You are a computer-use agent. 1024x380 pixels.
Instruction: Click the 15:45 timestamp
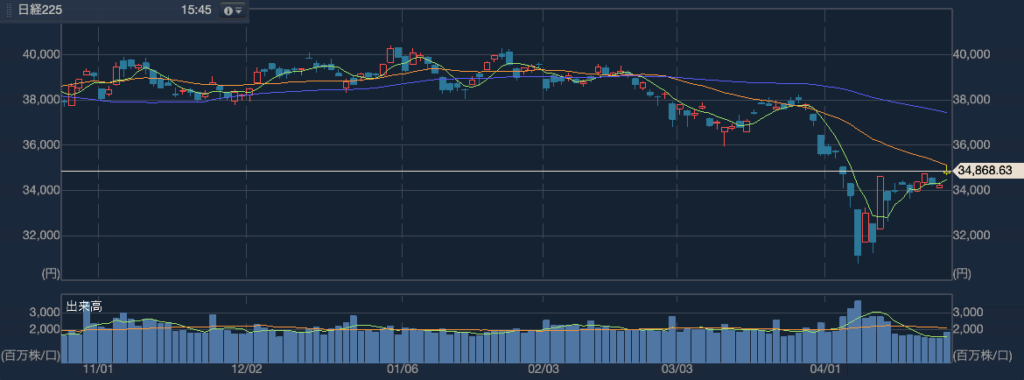tap(197, 11)
